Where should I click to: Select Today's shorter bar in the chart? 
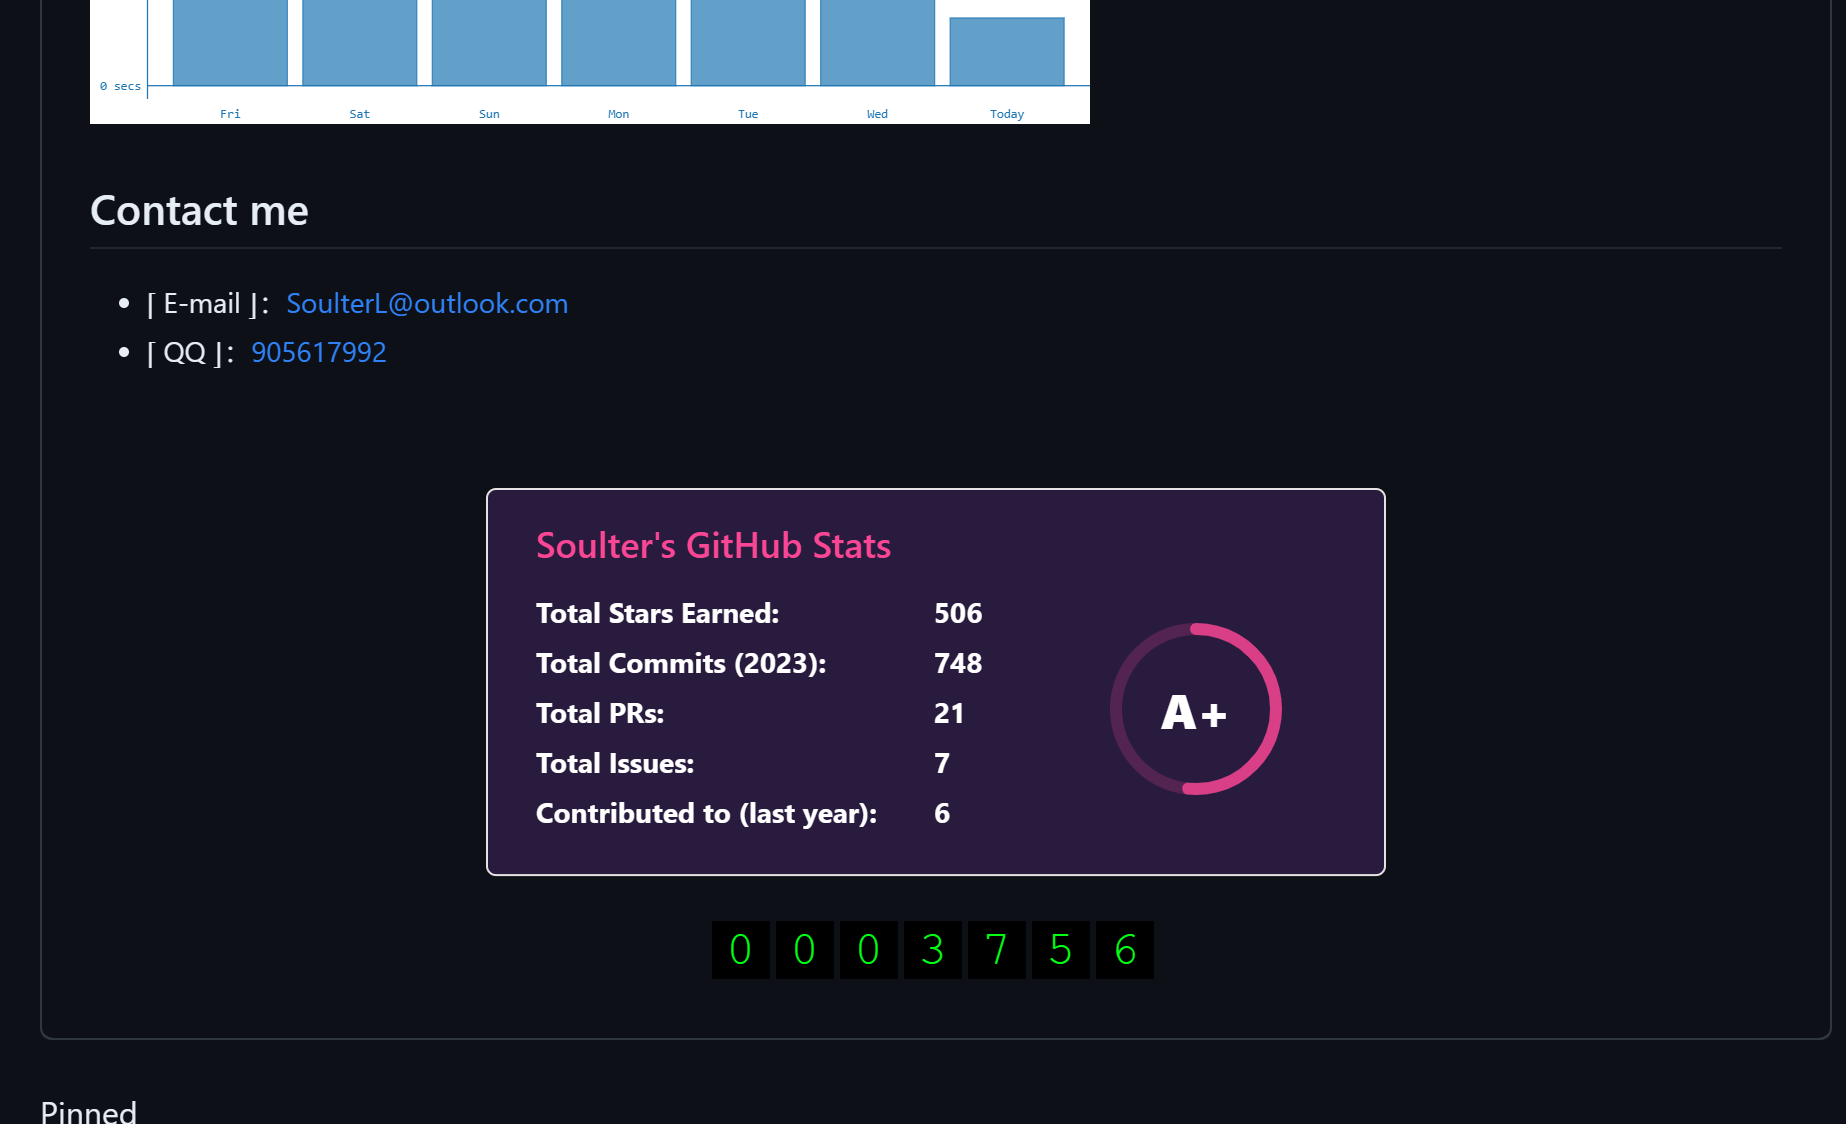1006,50
